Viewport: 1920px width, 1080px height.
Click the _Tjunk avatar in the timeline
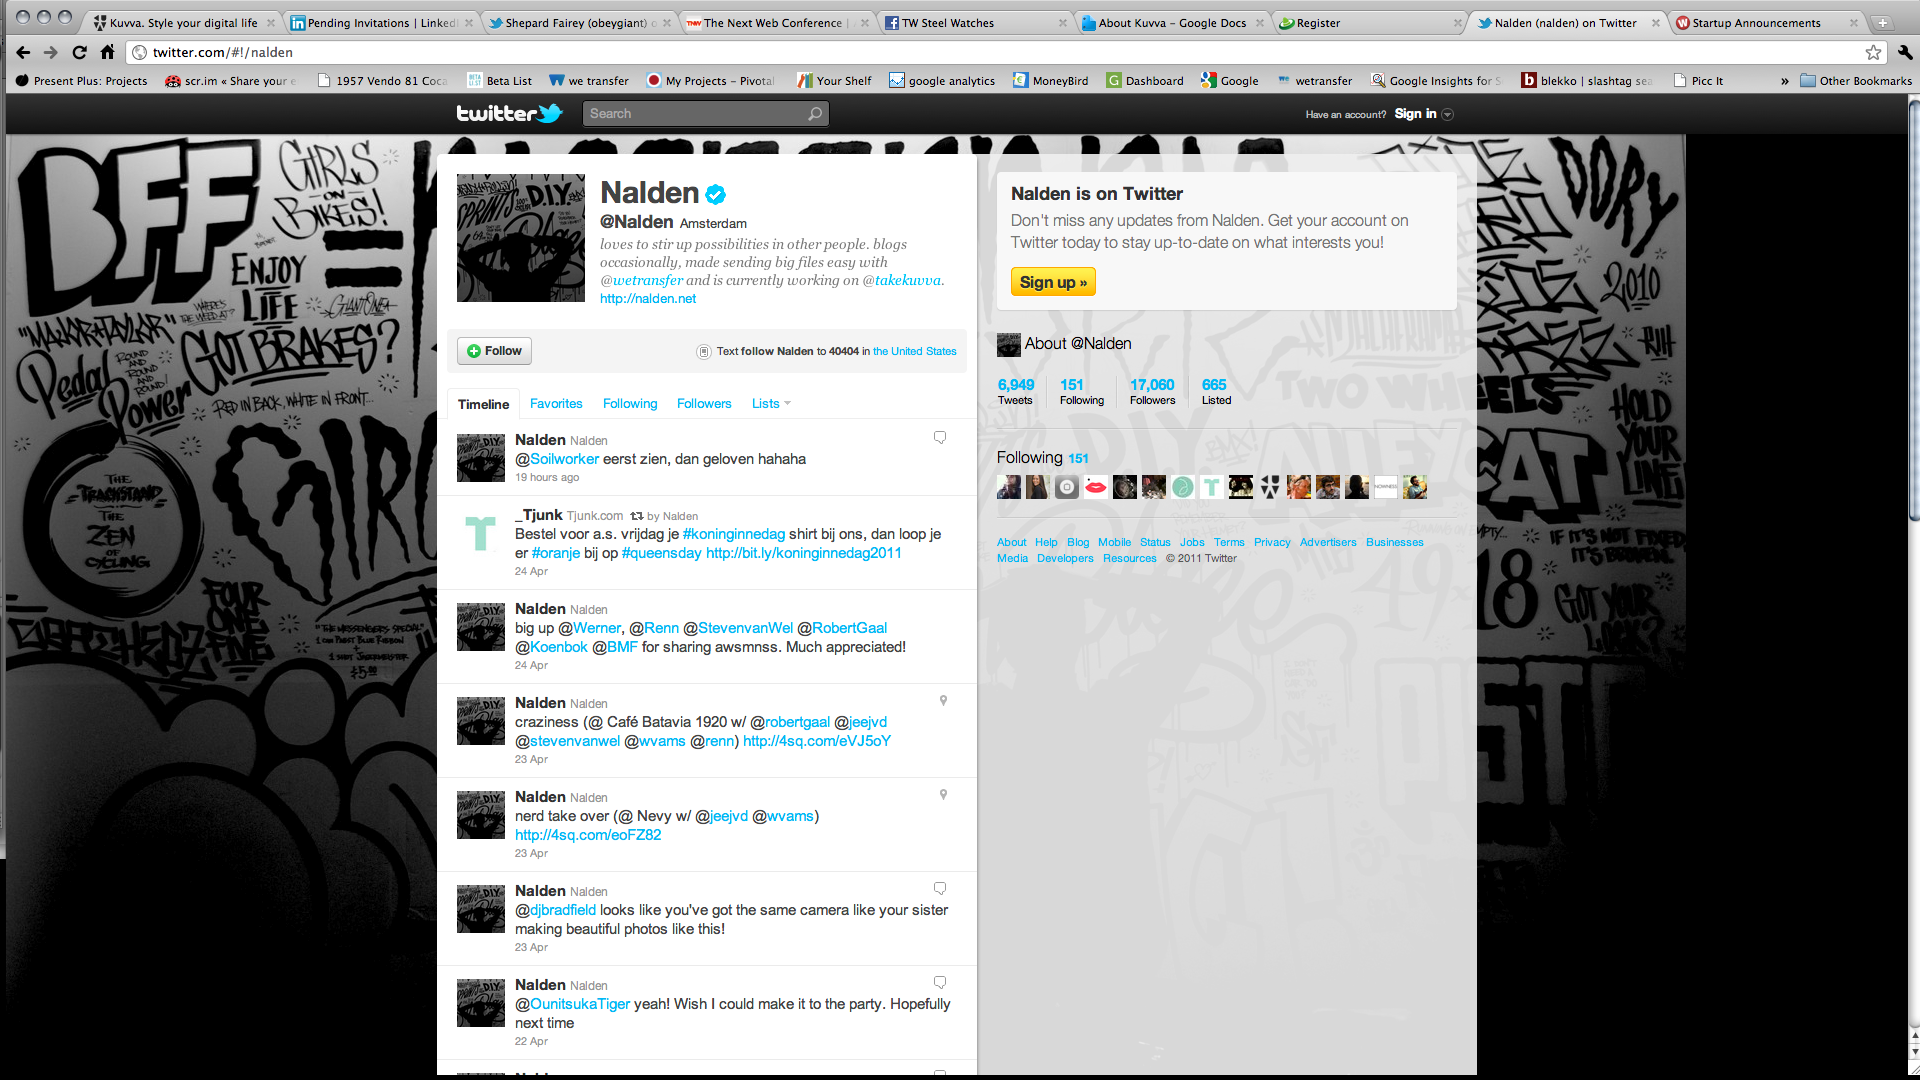click(x=481, y=534)
